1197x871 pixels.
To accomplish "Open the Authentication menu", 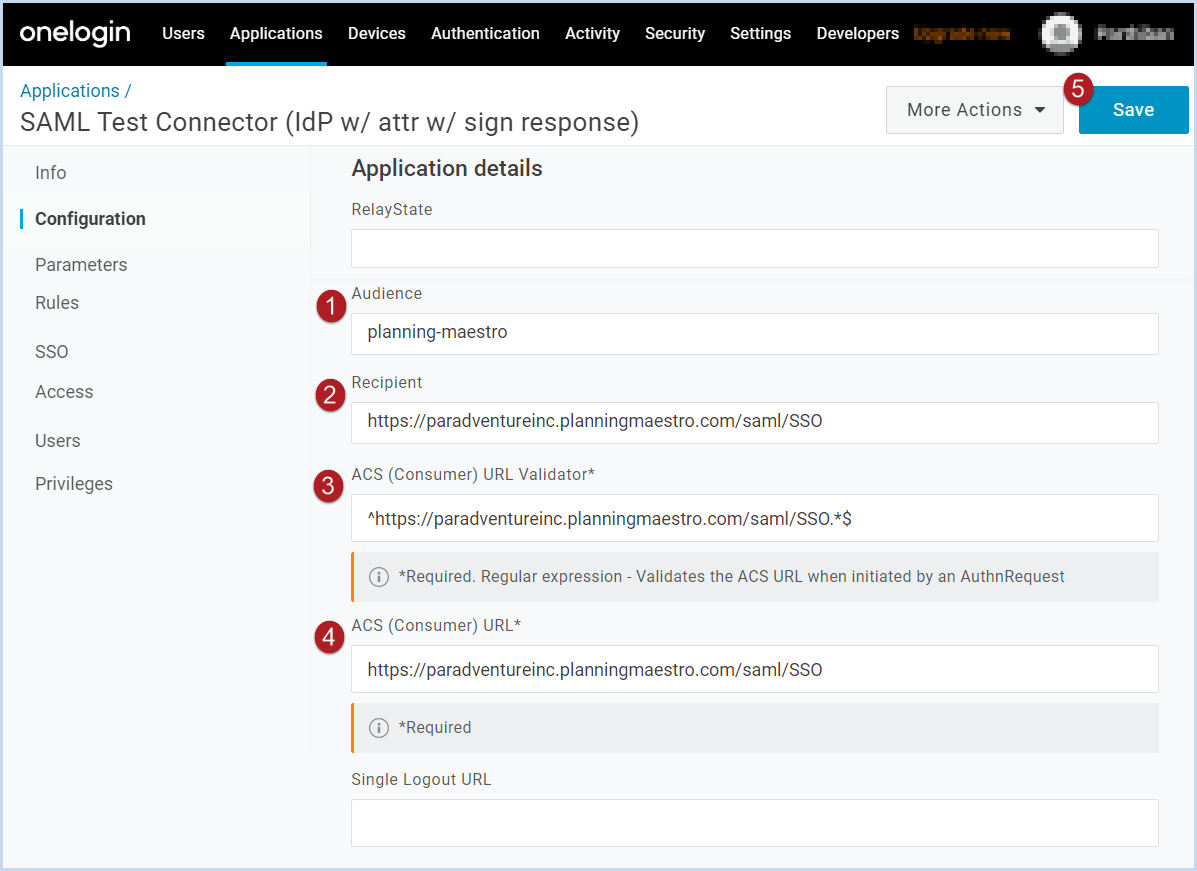I will (485, 34).
